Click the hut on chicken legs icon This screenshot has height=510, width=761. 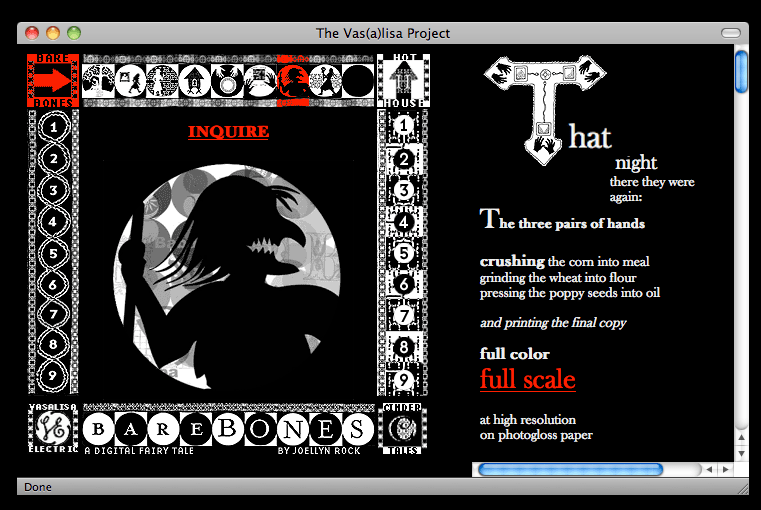click(x=193, y=79)
